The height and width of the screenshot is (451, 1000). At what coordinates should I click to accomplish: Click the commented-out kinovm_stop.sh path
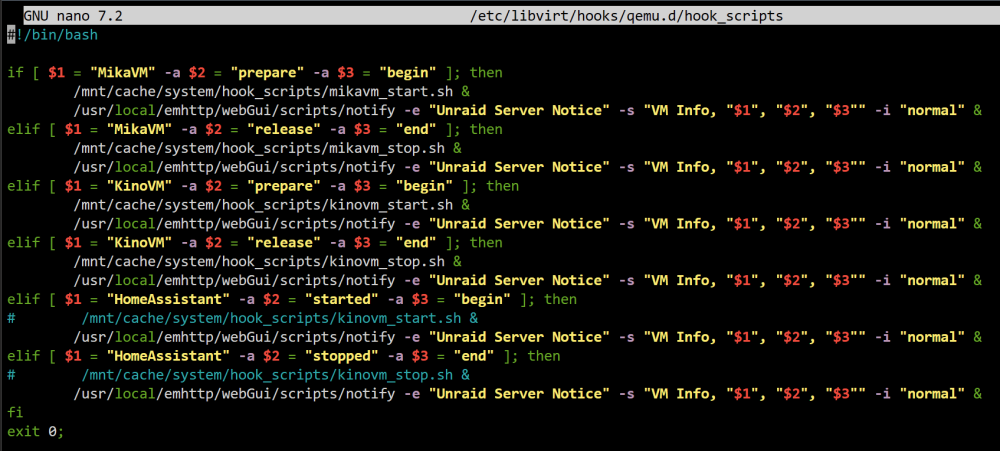click(x=268, y=375)
